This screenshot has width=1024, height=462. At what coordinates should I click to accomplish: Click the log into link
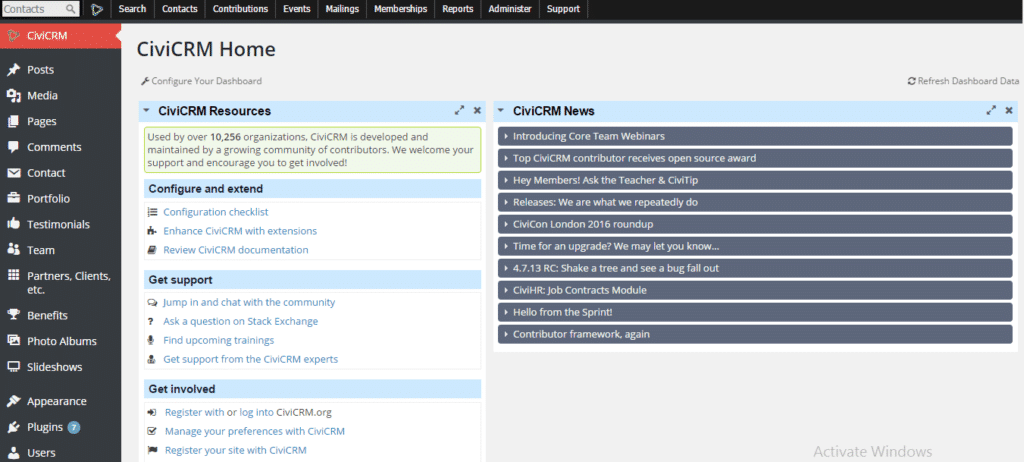tap(257, 412)
